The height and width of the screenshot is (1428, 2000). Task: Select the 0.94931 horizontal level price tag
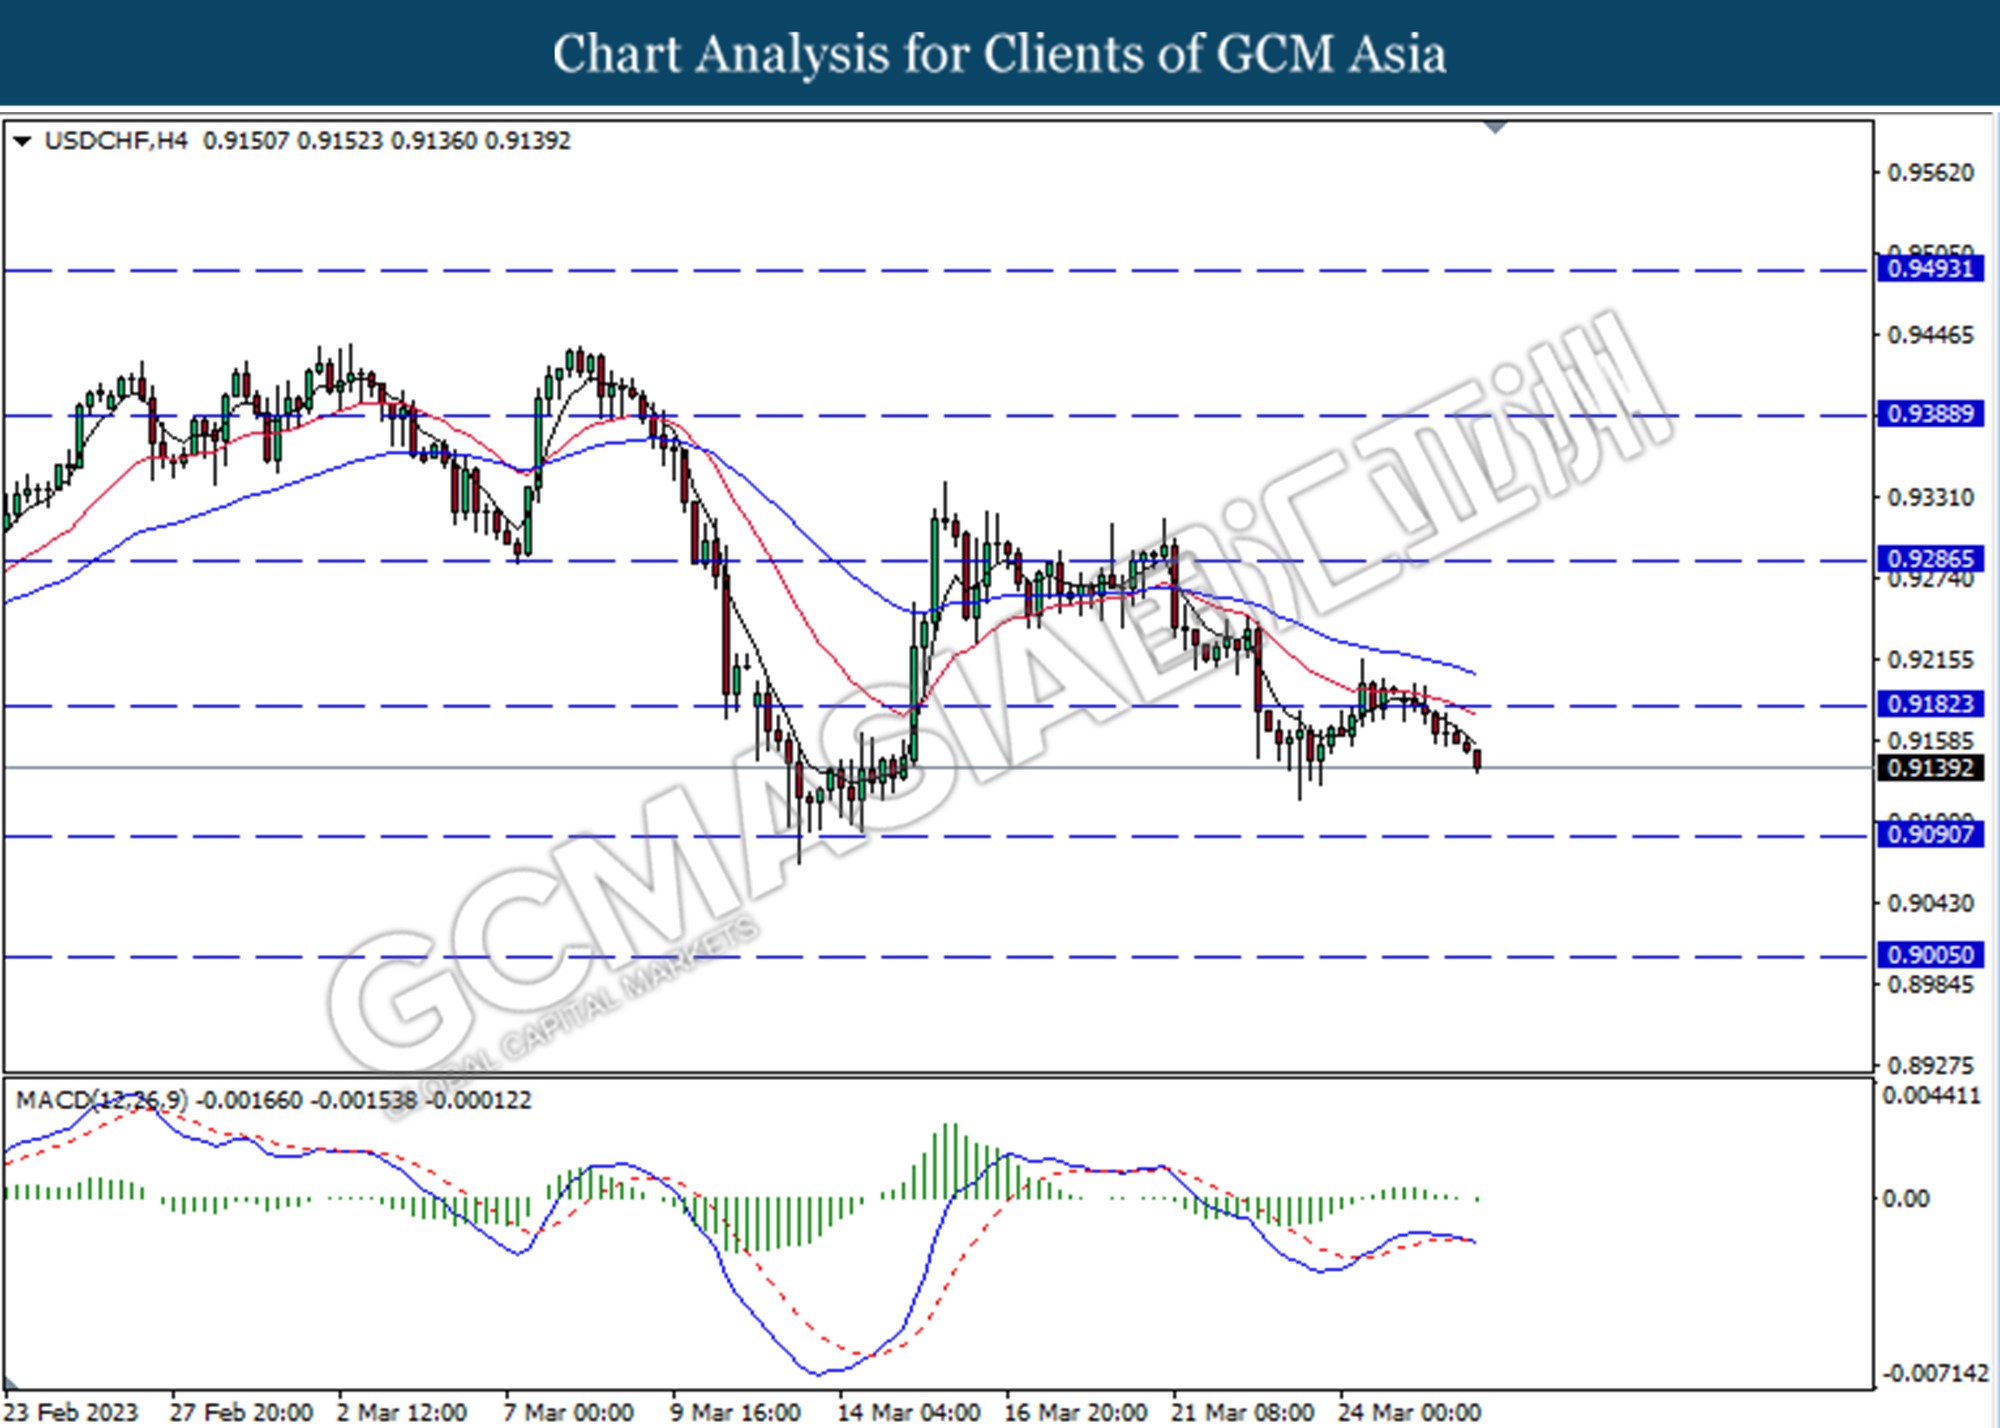click(1930, 269)
